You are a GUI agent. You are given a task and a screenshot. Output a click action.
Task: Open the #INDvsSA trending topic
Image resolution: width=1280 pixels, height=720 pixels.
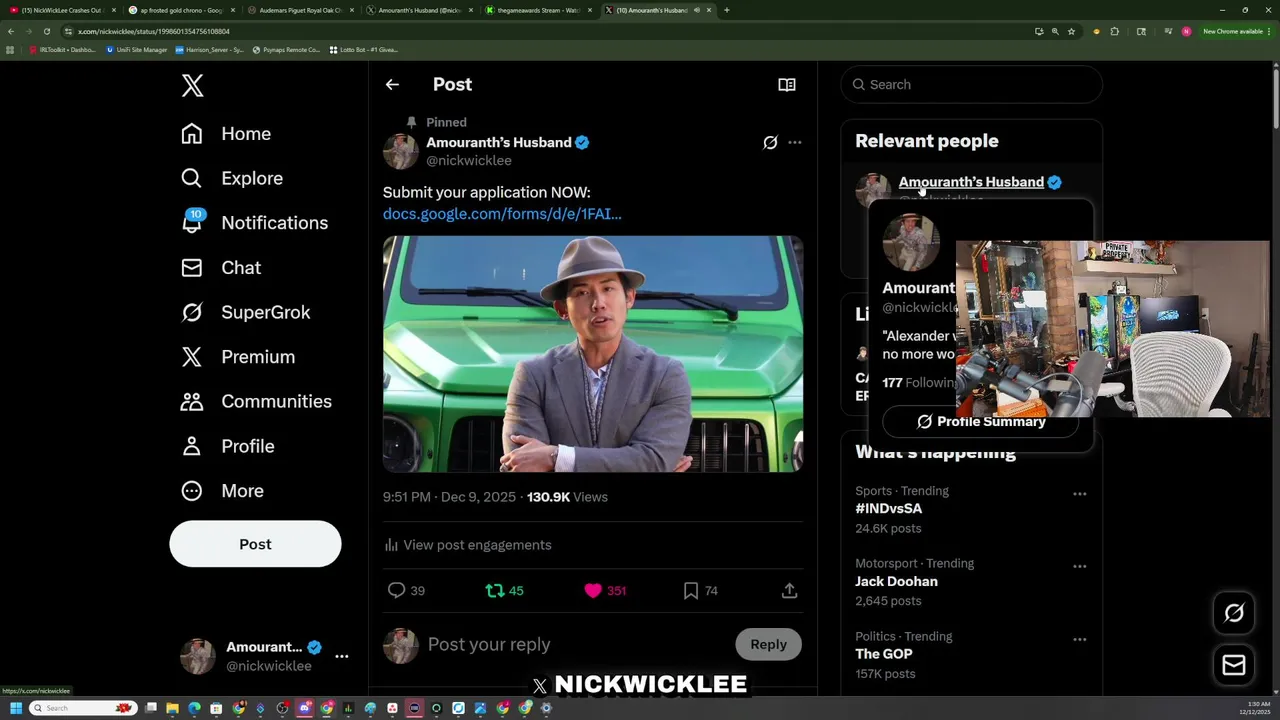tap(889, 509)
